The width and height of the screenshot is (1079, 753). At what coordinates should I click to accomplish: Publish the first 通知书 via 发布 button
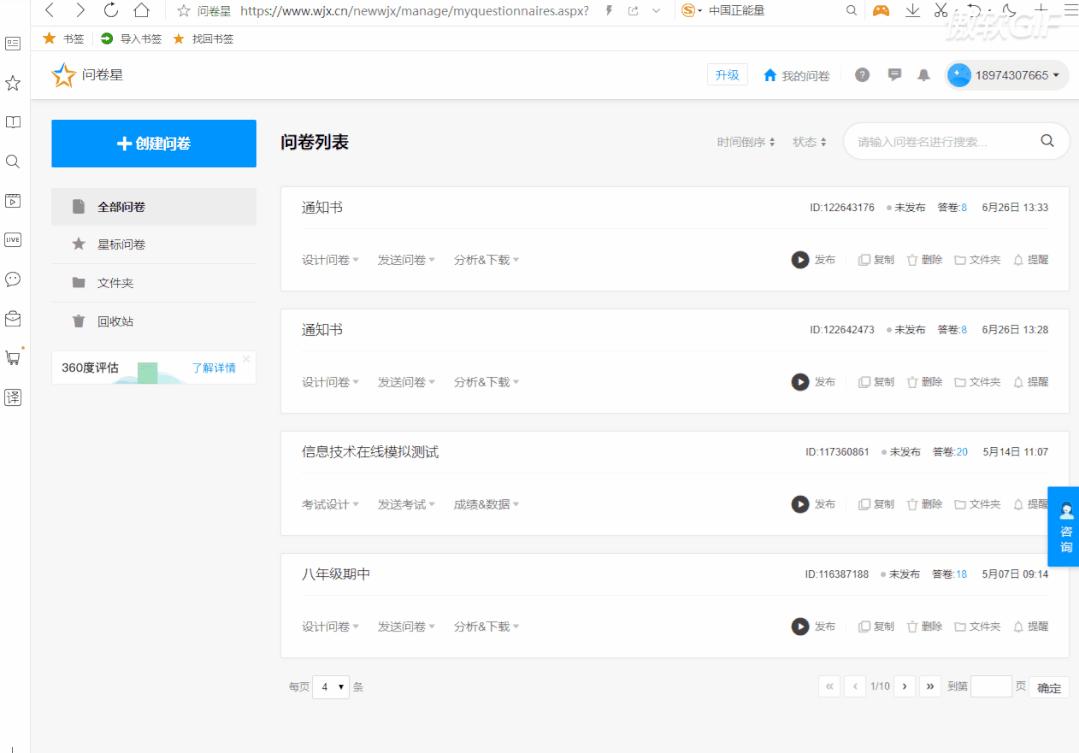pos(810,258)
